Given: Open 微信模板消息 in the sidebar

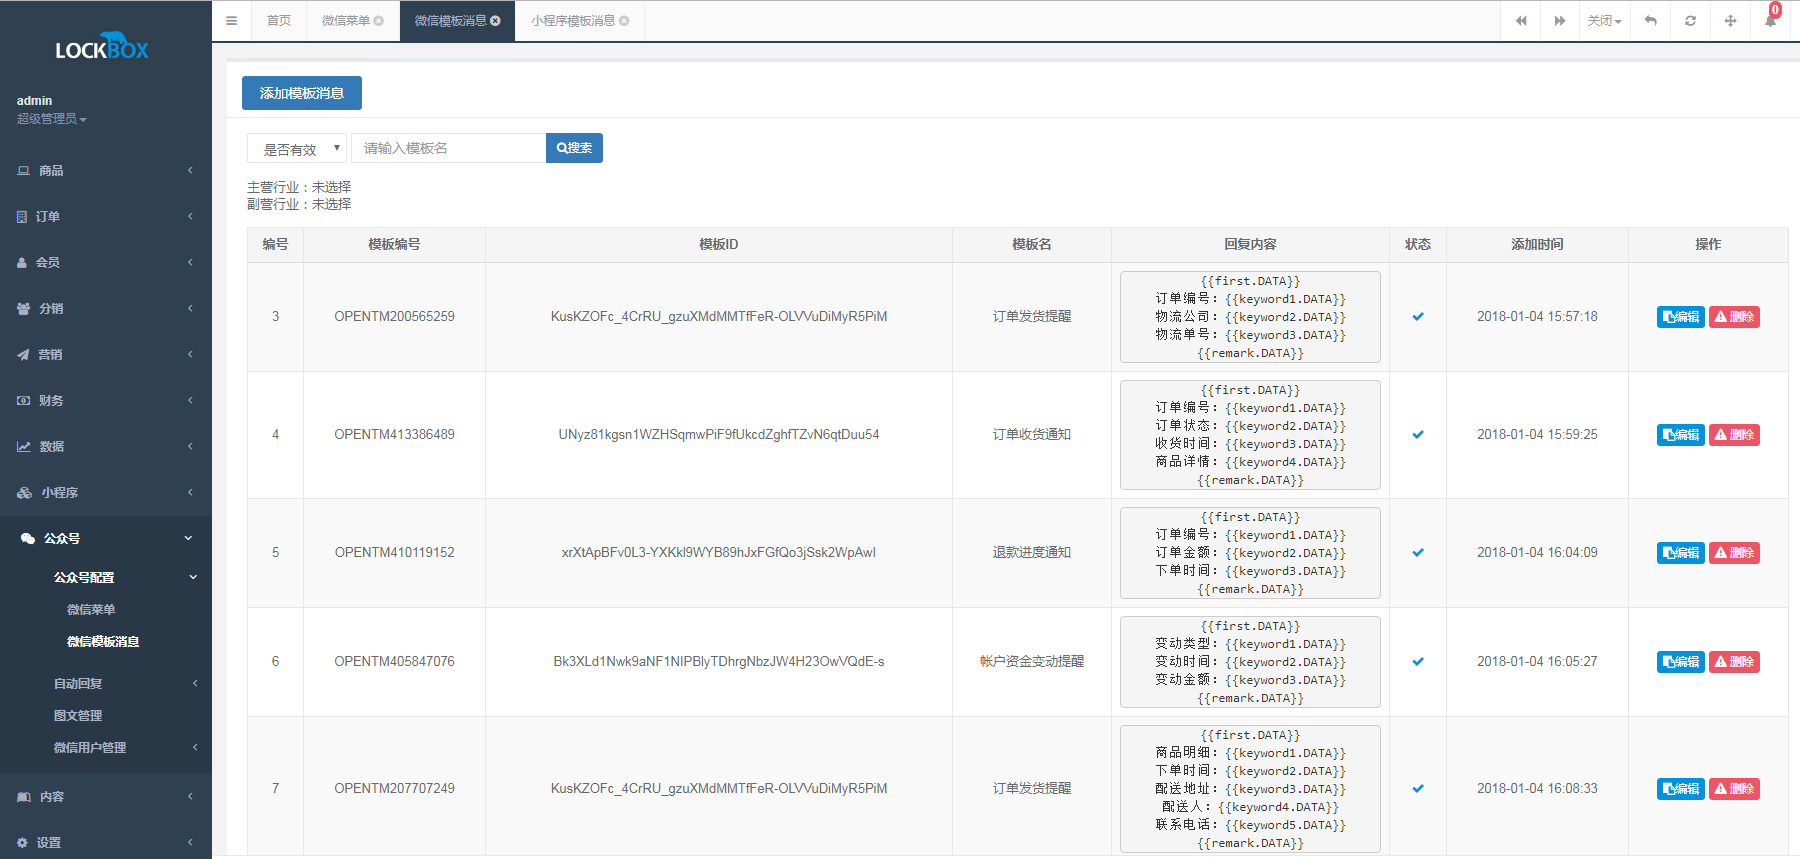Looking at the screenshot, I should [103, 642].
